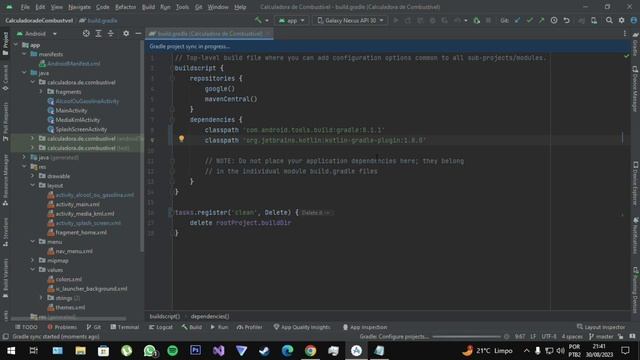The width and height of the screenshot is (640, 360).
Task: Open the Galaxy Nexus API 30 device dropdown
Action: coord(351,20)
